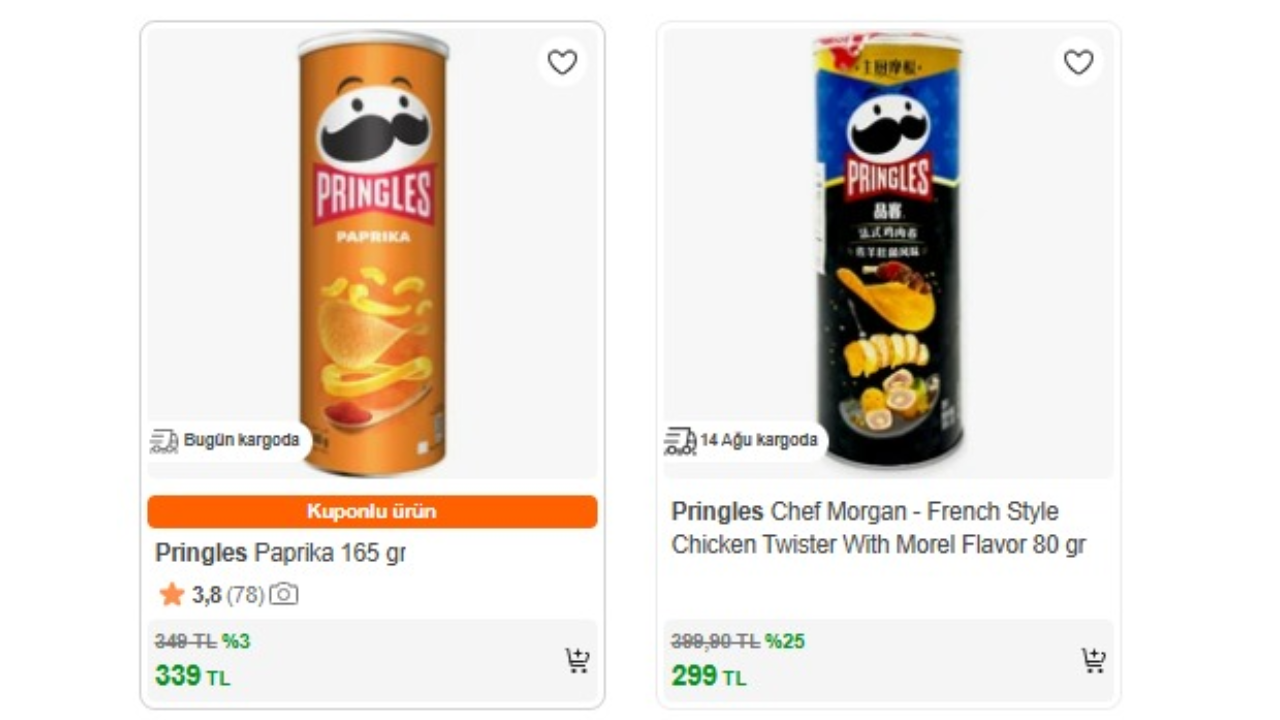Image resolution: width=1280 pixels, height=720 pixels.
Task: Add Chef Morgan Pringles to cart
Action: pos(1093,660)
